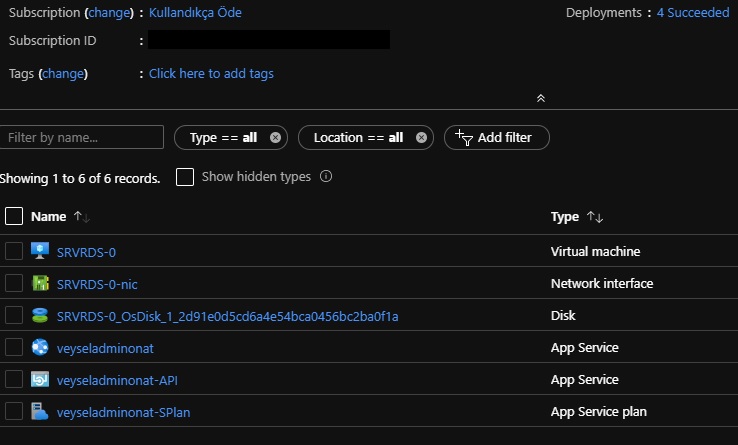
Task: Open the veyseladminonat-SPlan resource link
Action: pos(123,413)
